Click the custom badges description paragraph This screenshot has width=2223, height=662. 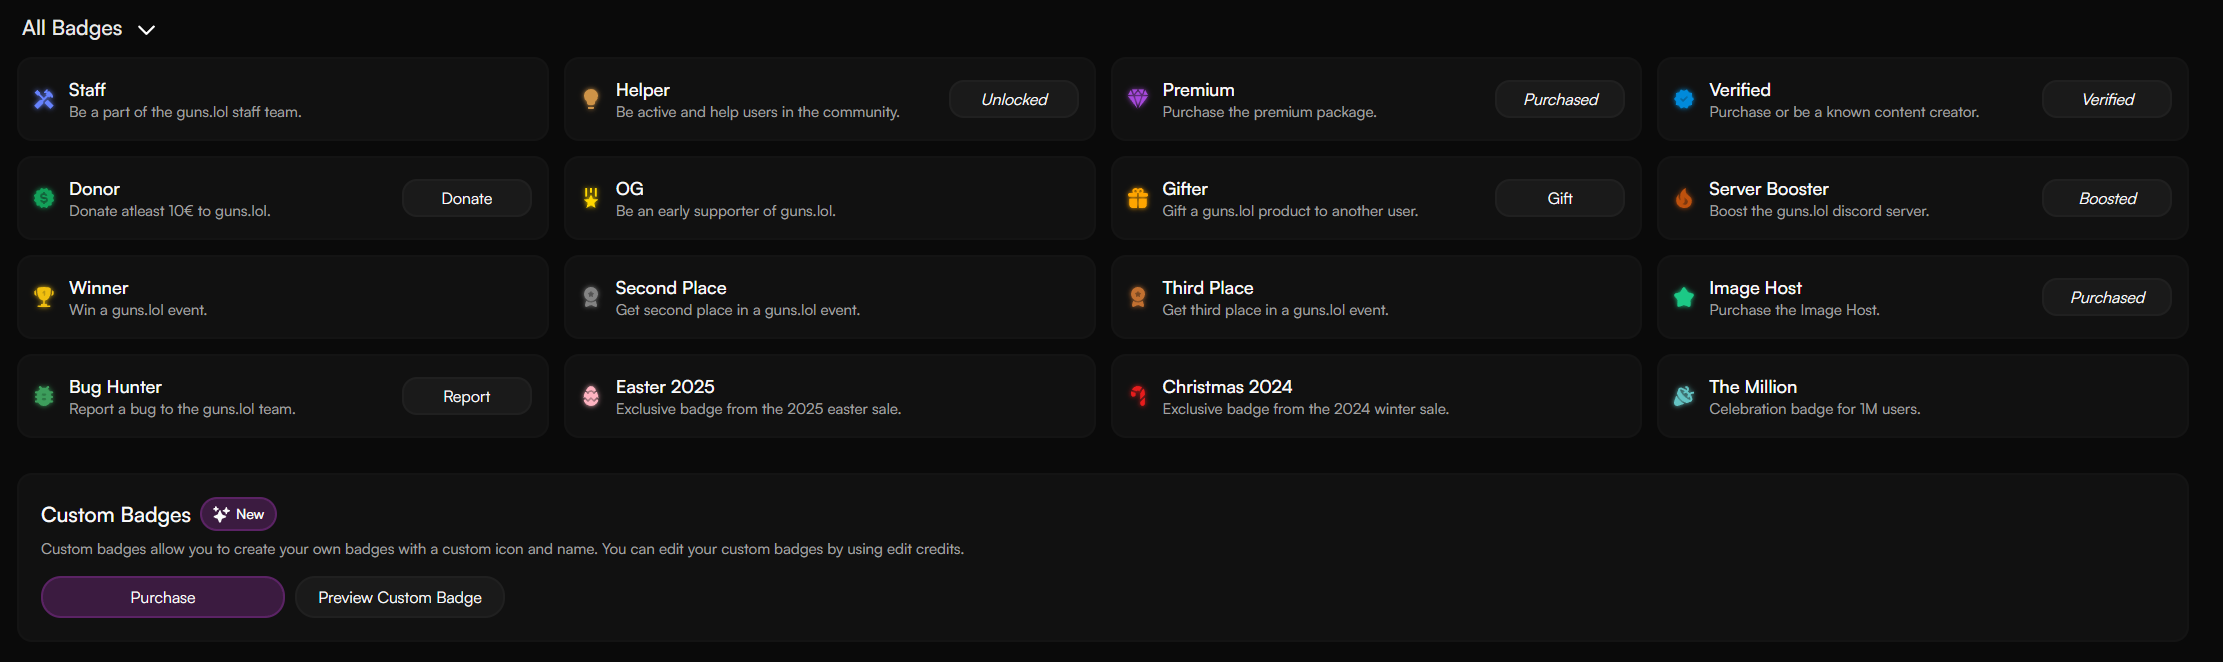coord(503,549)
